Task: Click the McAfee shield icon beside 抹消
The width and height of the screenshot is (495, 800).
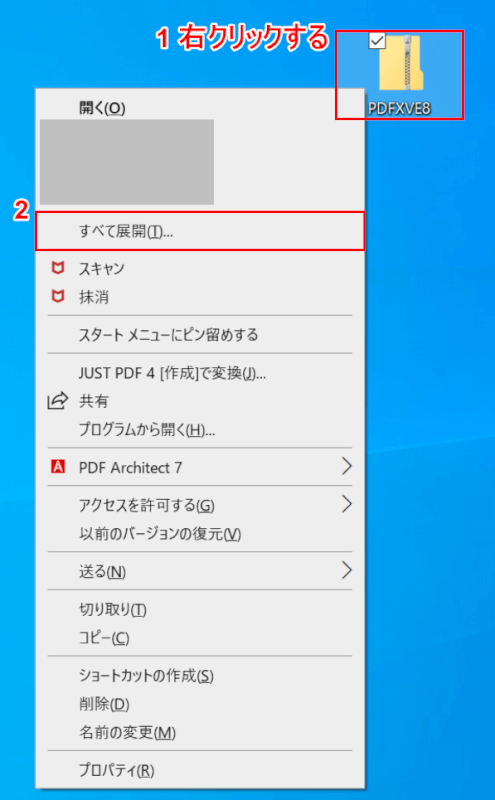Action: click(x=58, y=296)
